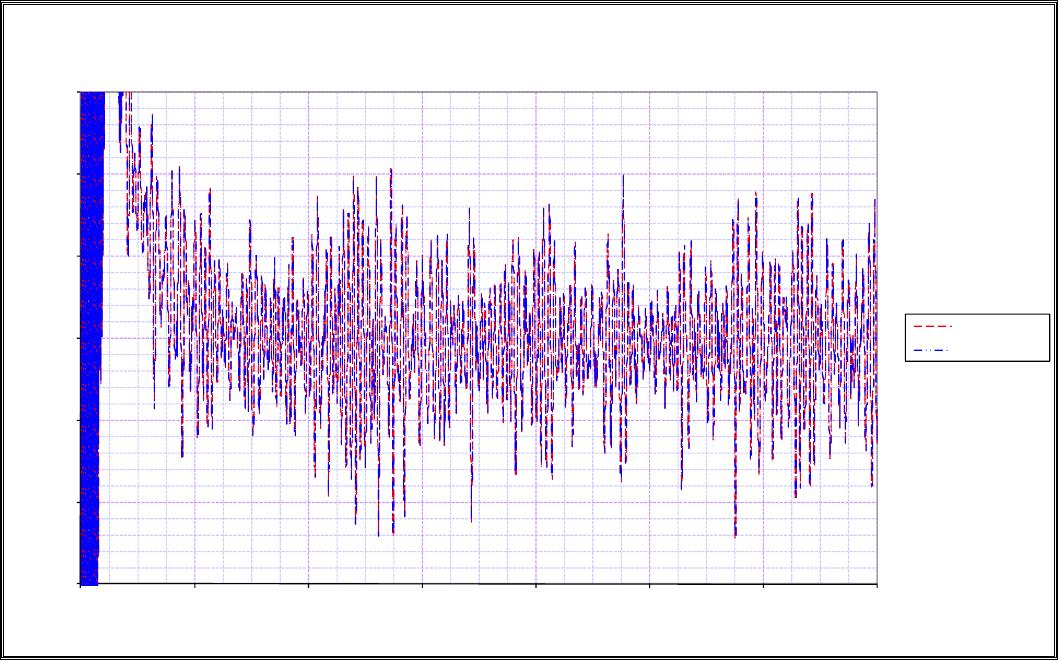Click the empty area below the x-axis
This screenshot has height=660, width=1058.
tap(480, 620)
